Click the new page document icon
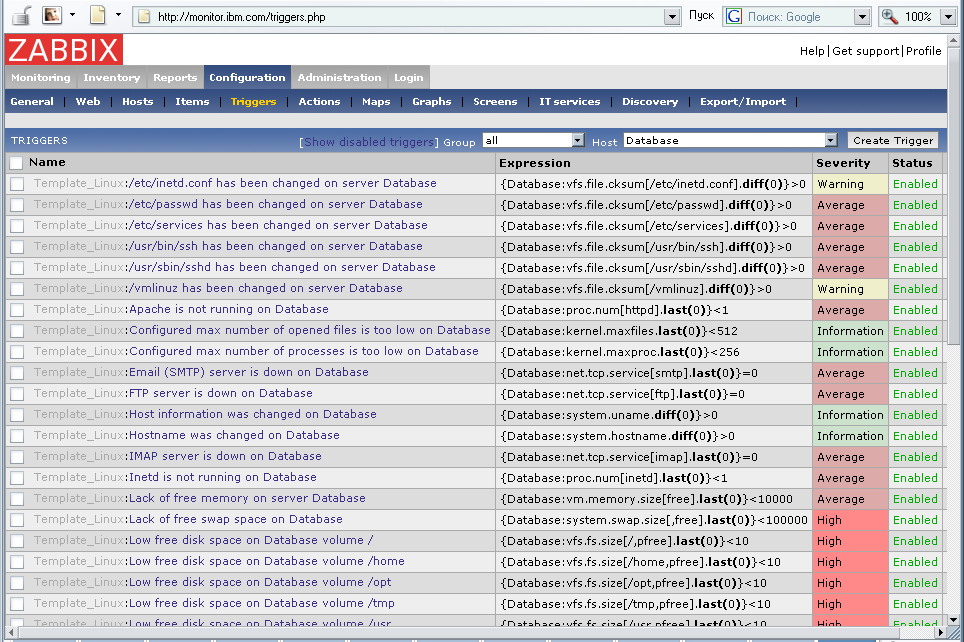 [x=98, y=15]
